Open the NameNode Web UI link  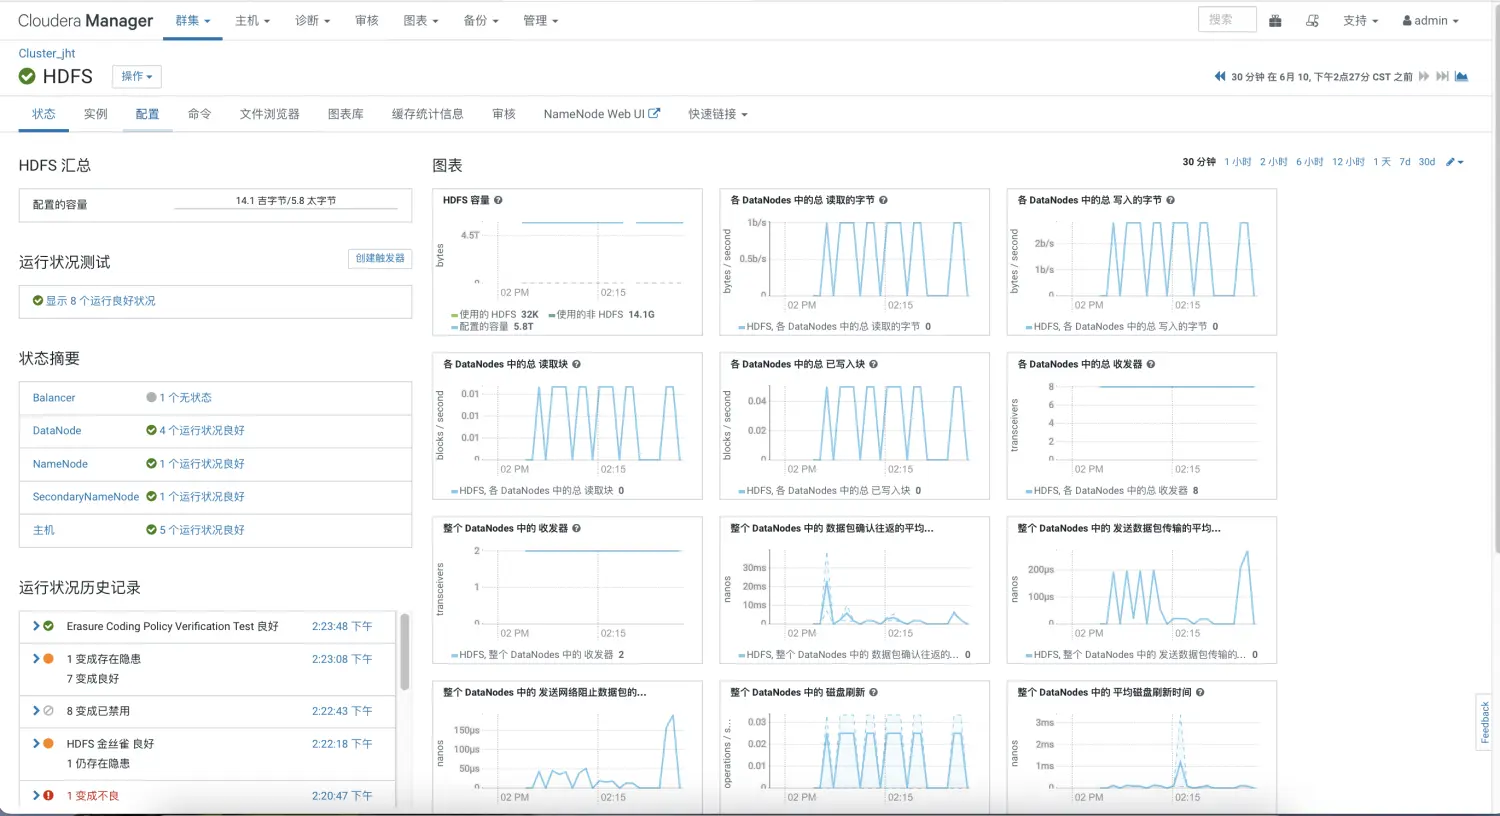click(602, 114)
